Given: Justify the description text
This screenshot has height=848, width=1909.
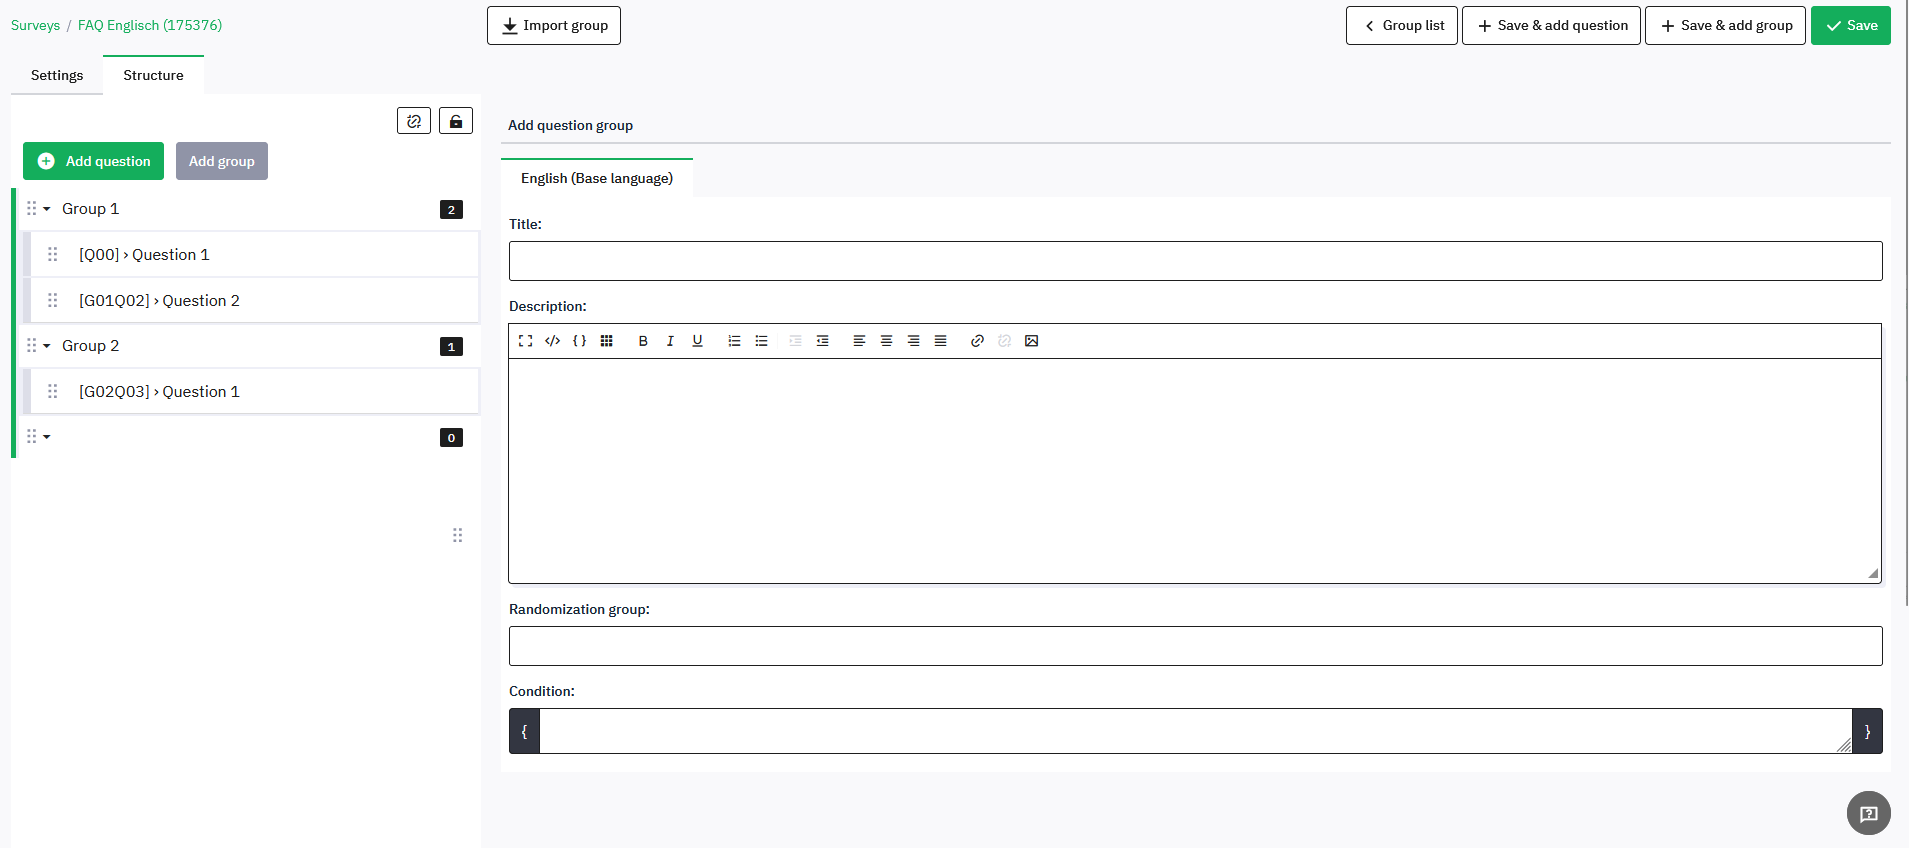Looking at the screenshot, I should click(x=940, y=341).
